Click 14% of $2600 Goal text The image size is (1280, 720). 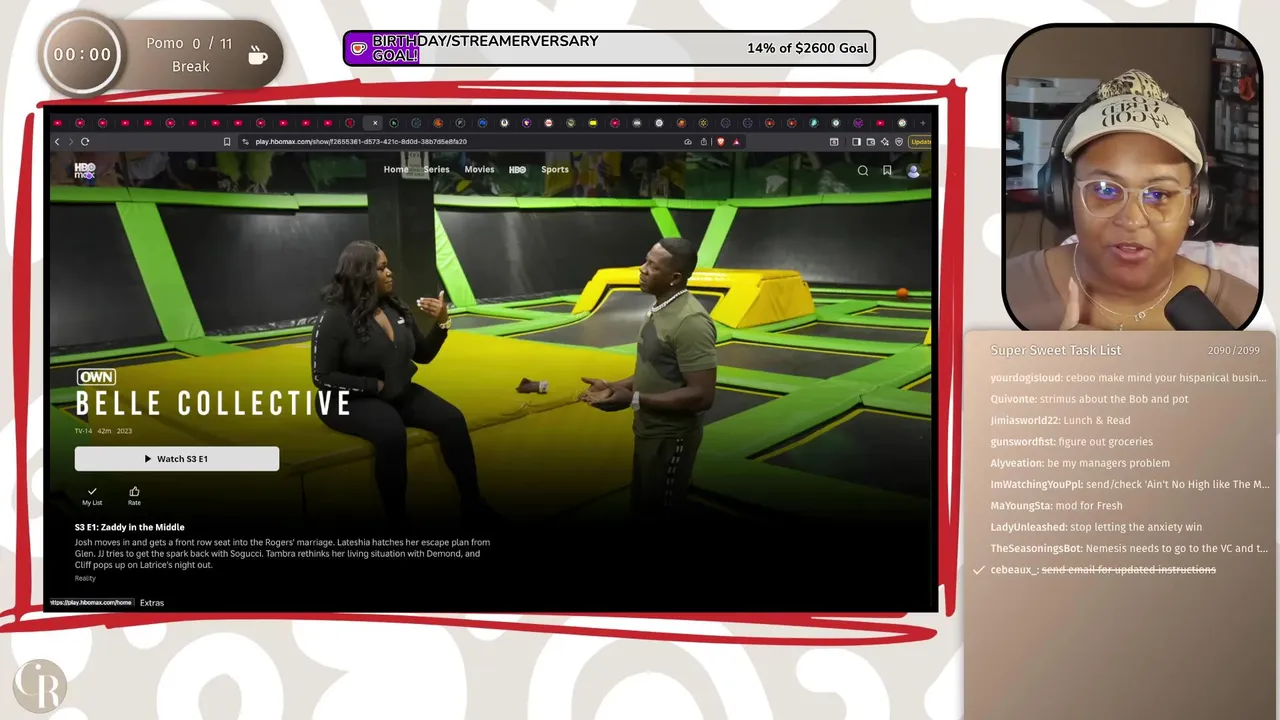(807, 48)
